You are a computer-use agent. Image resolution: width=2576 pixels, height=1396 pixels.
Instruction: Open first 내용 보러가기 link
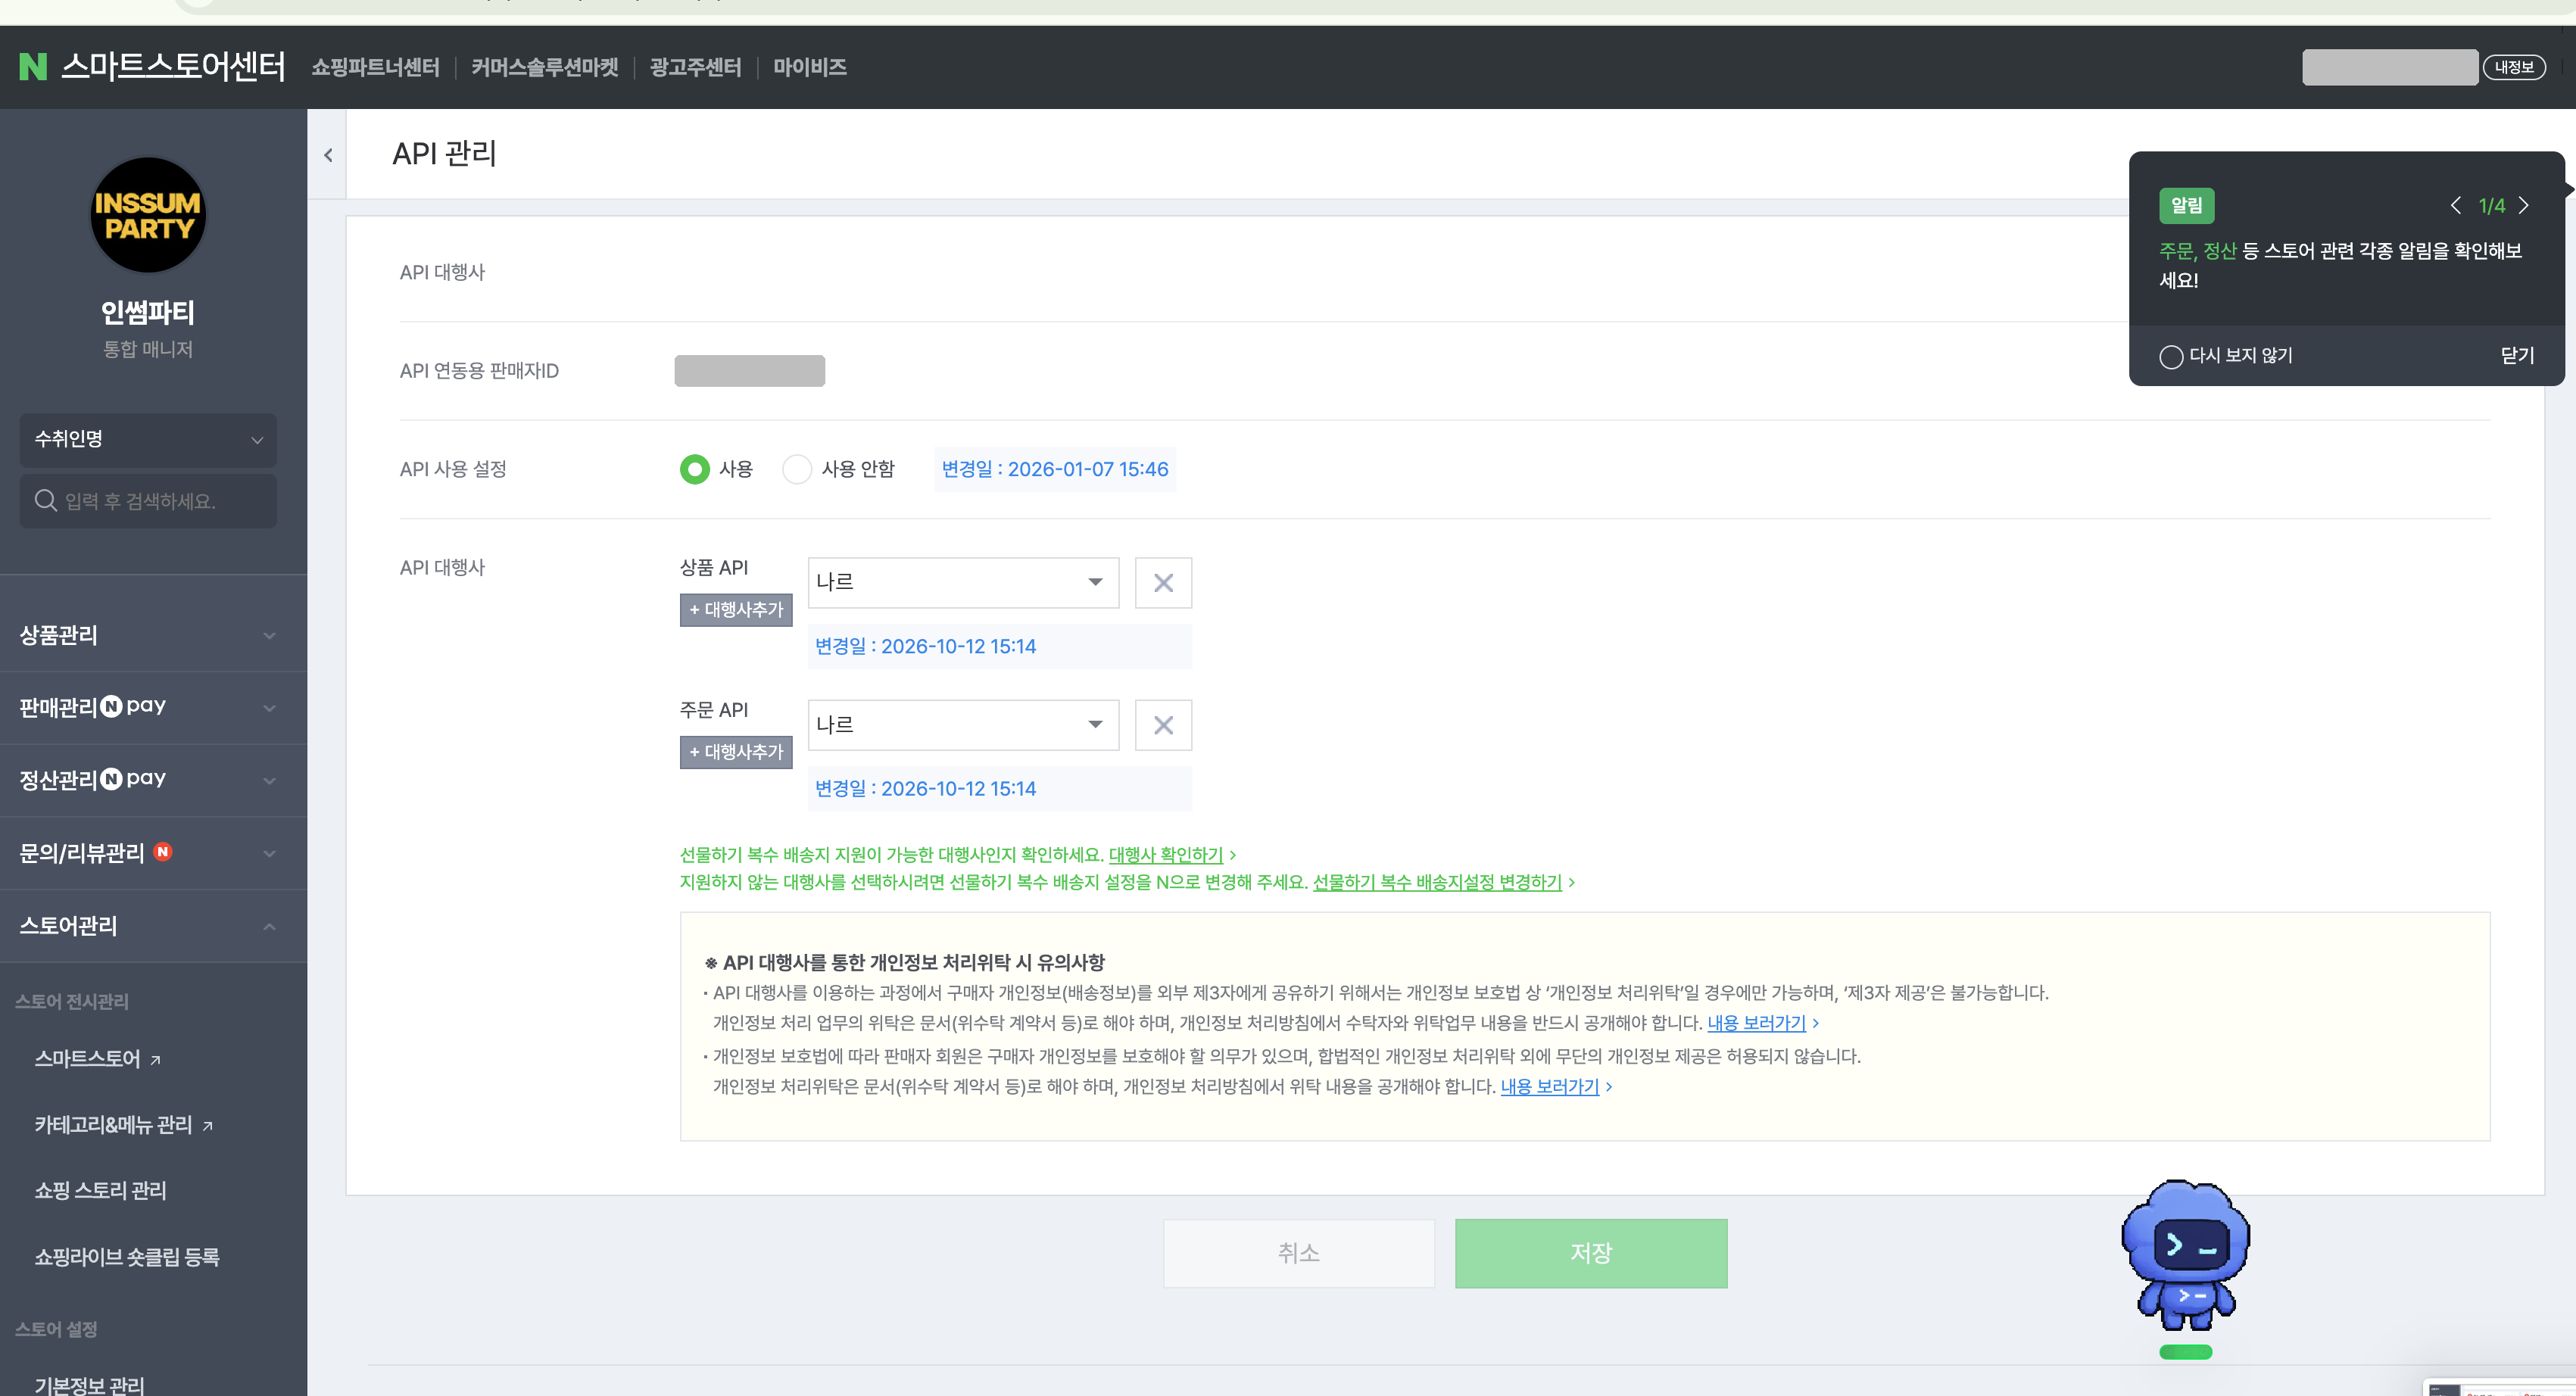[x=1756, y=1023]
